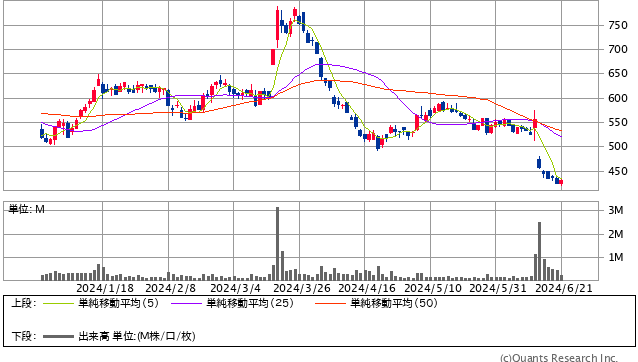Screen dimensions: 638x362
Task: Click the red 50-day moving average legend line
Action: [x=330, y=303]
